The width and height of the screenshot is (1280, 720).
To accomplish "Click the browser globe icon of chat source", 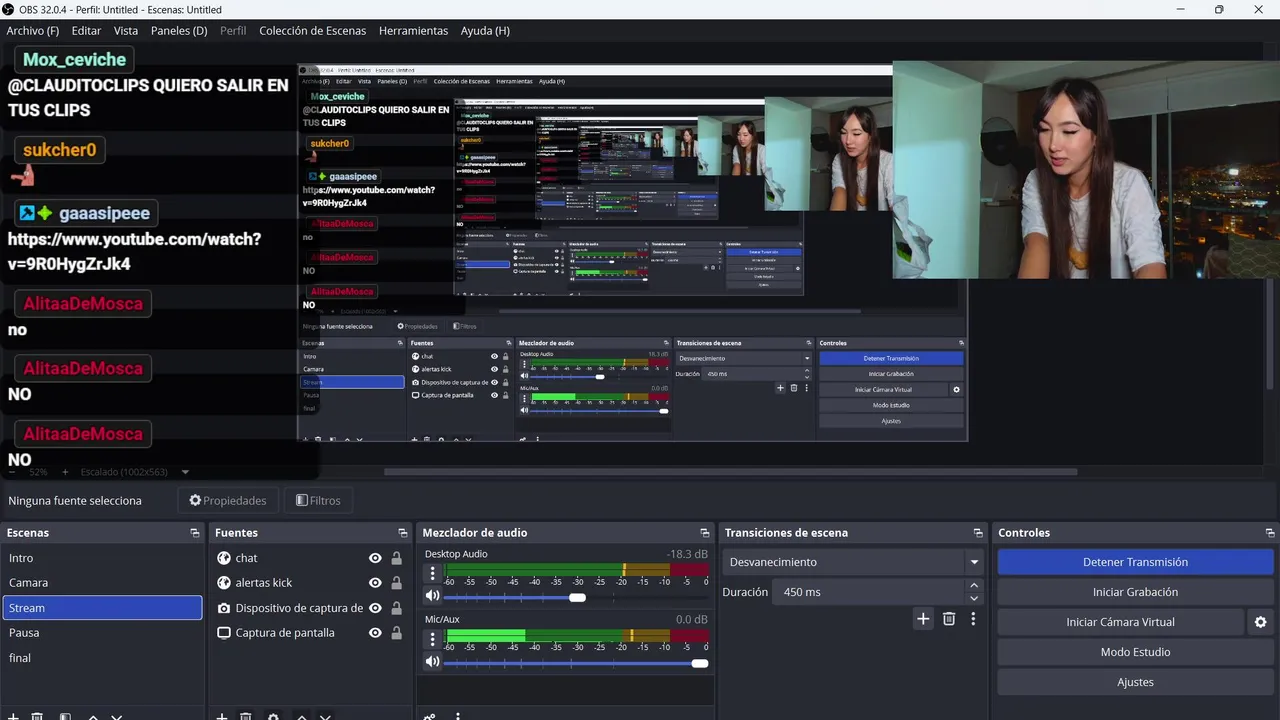I will 224,558.
